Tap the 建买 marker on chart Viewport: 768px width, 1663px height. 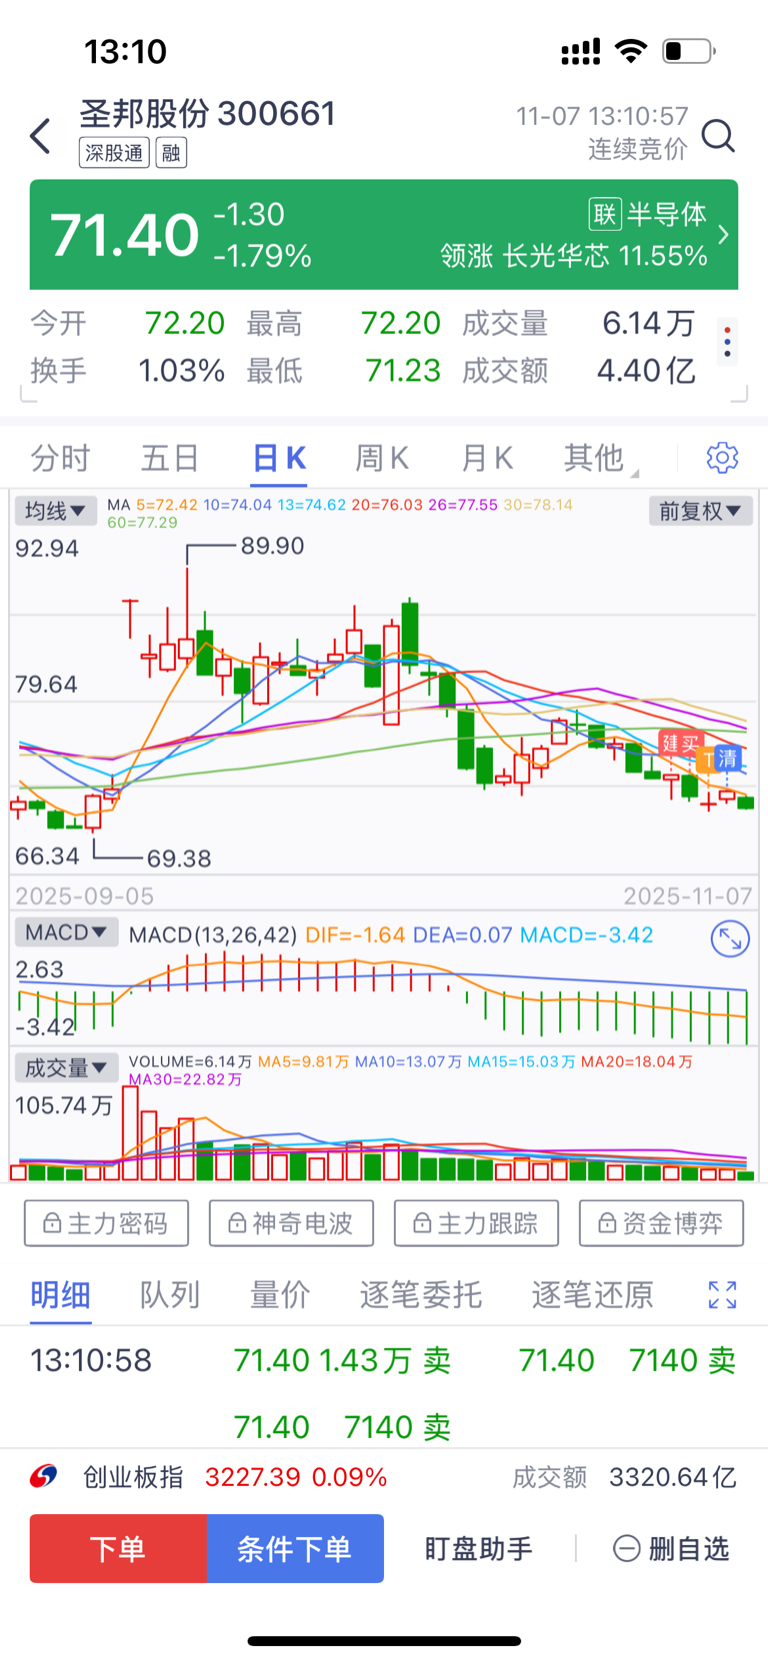pyautogui.click(x=680, y=743)
